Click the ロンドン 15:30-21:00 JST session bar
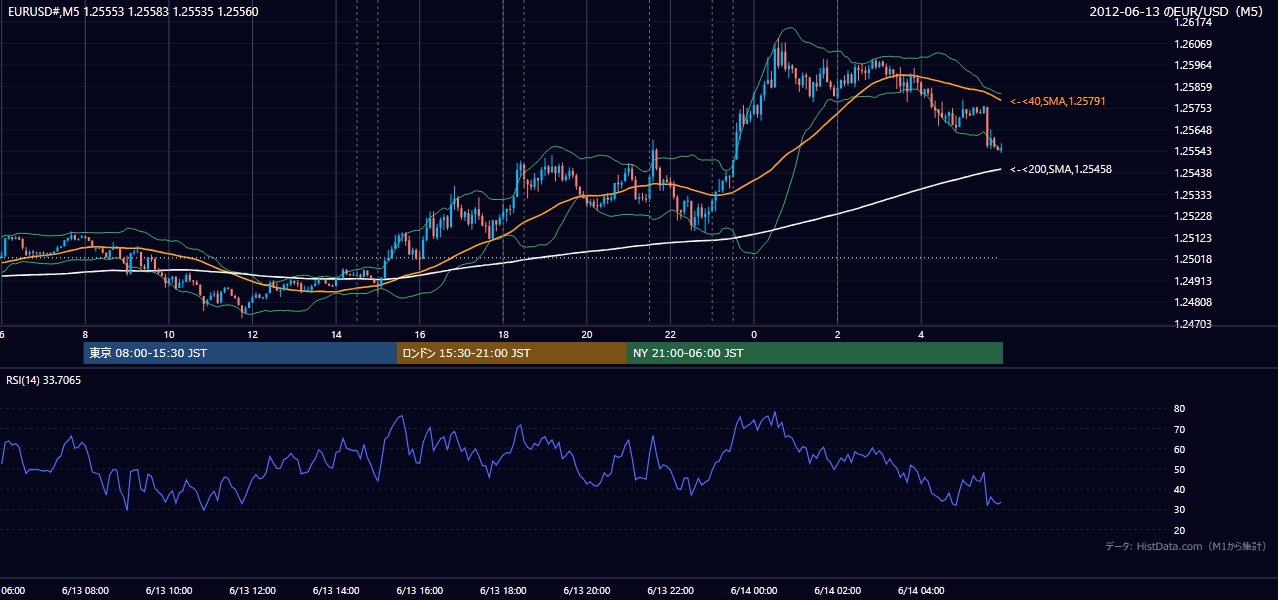 (512, 353)
